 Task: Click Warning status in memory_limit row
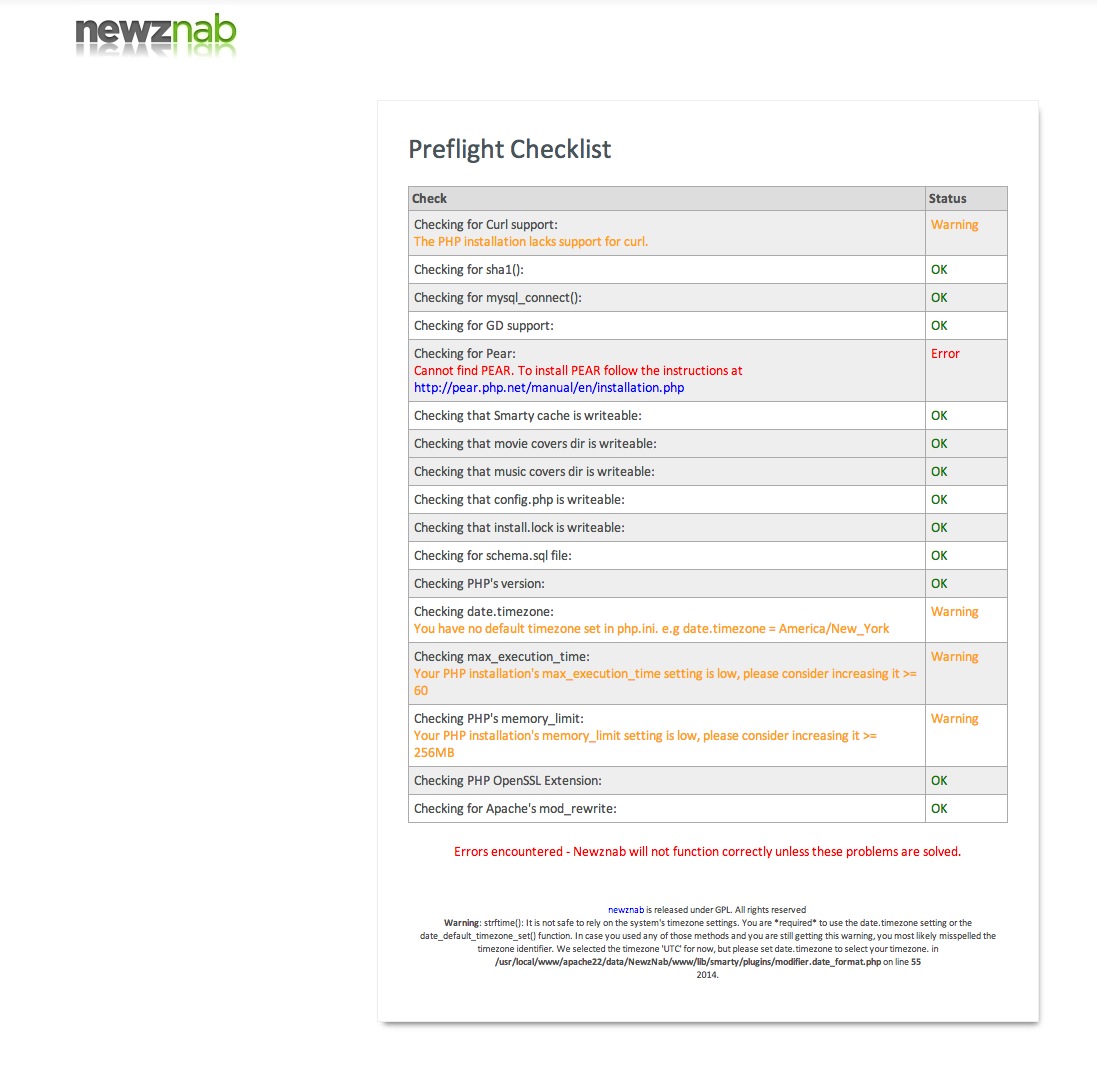click(x=954, y=719)
